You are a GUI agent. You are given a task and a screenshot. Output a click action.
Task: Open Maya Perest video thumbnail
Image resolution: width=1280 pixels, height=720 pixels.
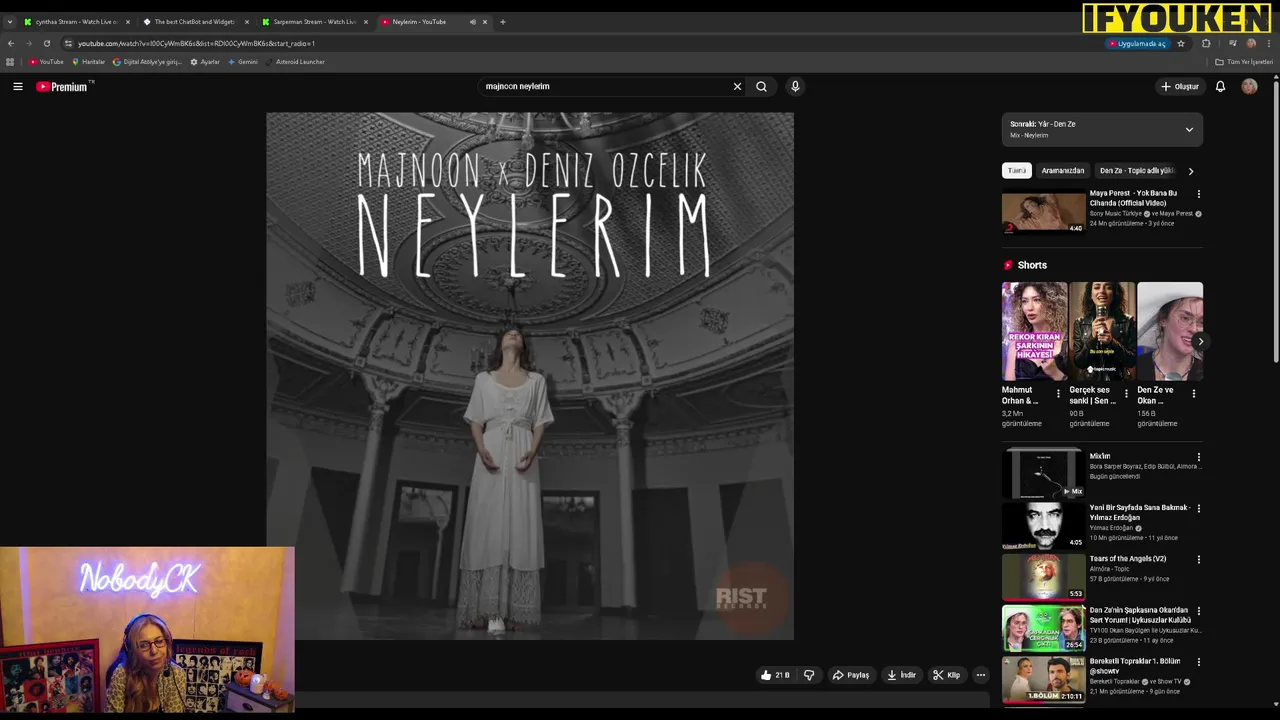click(x=1043, y=212)
